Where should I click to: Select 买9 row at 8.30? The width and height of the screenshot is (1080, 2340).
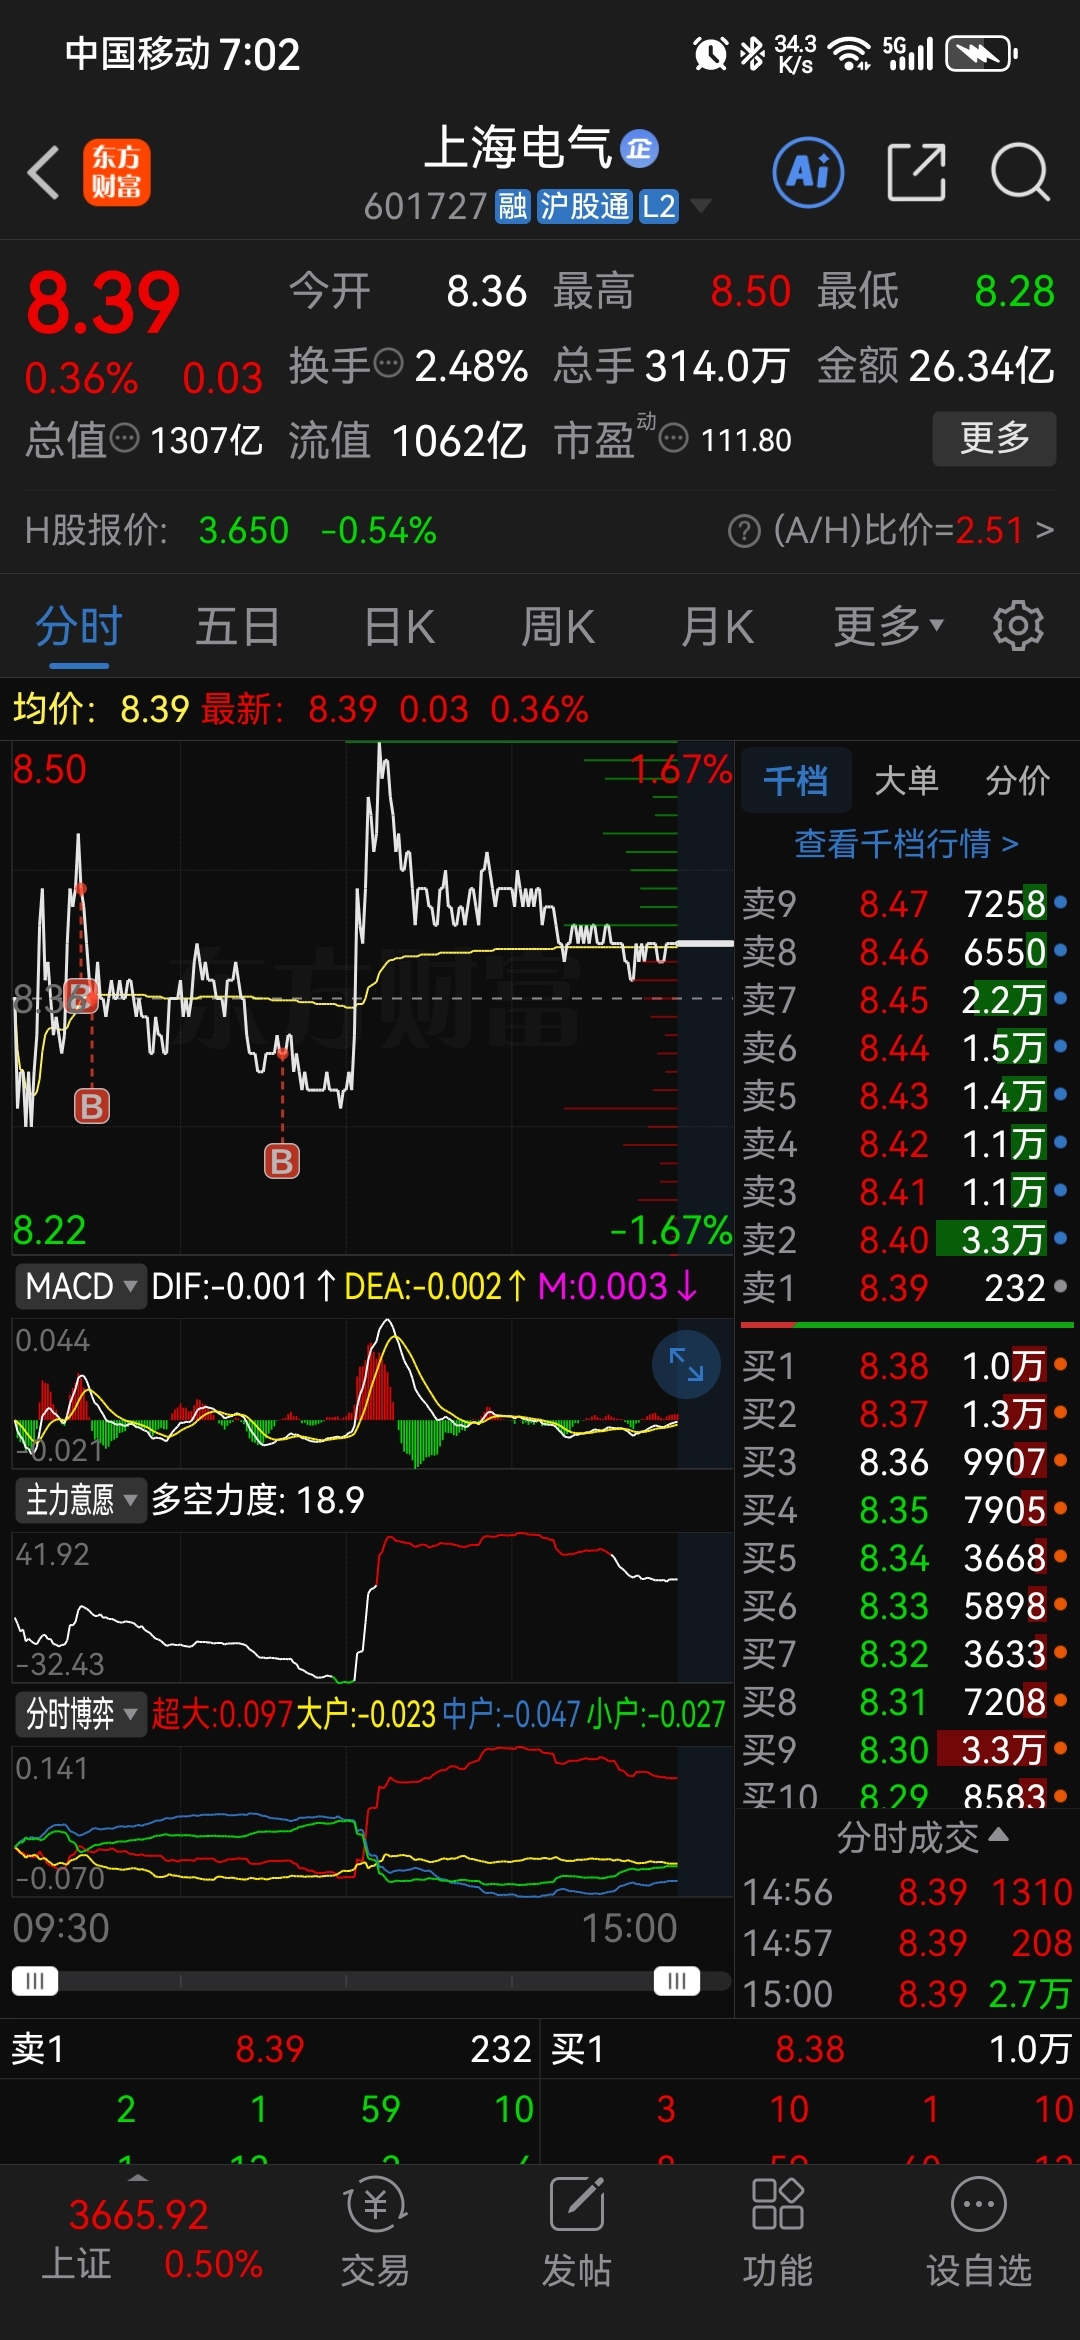(905, 1750)
